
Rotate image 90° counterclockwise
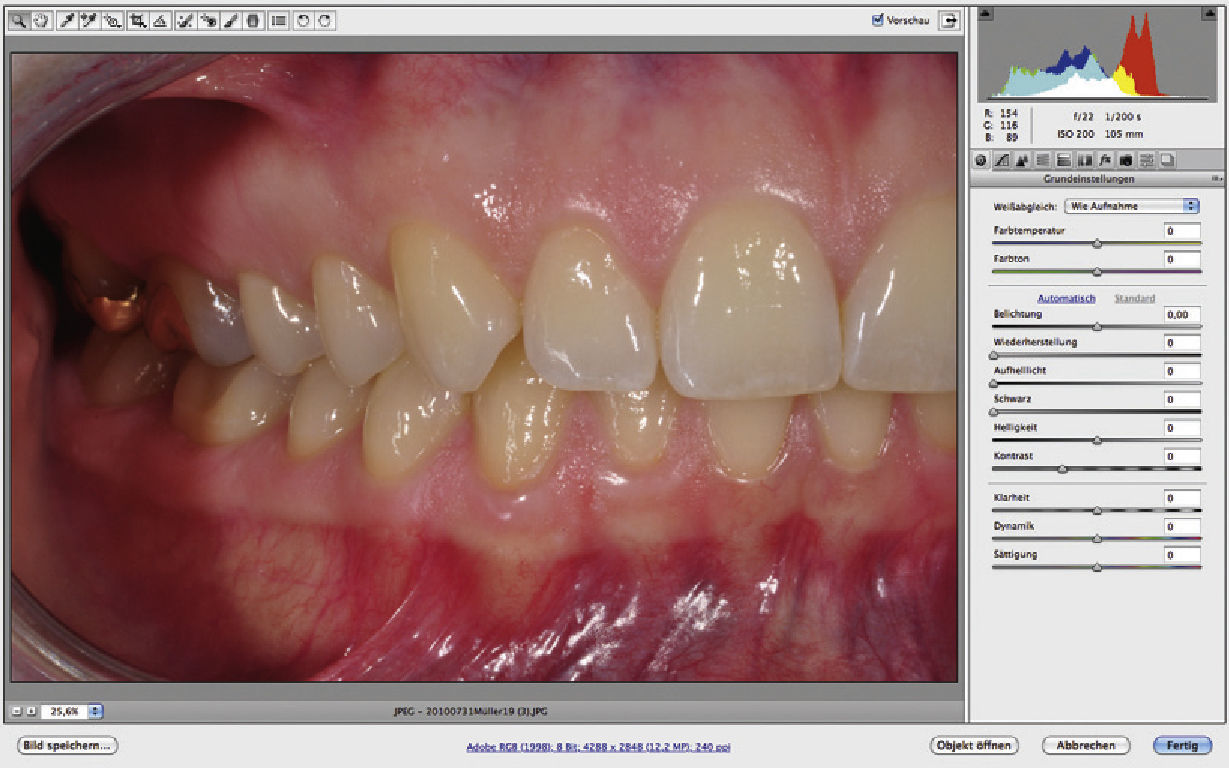pyautogui.click(x=303, y=20)
